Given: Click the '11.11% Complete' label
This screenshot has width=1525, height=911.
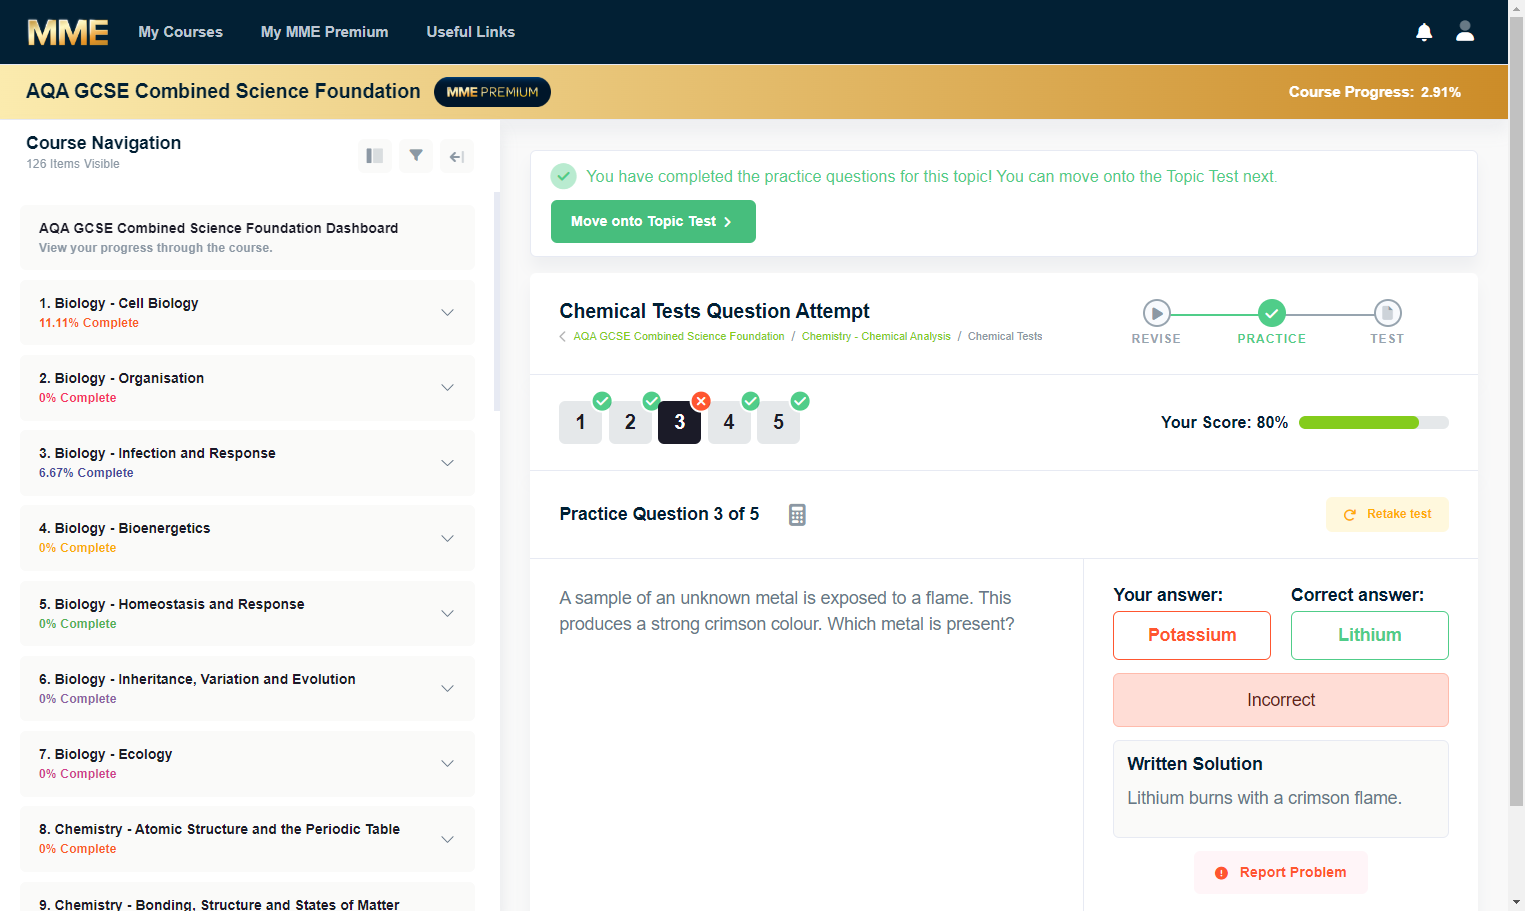Looking at the screenshot, I should 89,323.
